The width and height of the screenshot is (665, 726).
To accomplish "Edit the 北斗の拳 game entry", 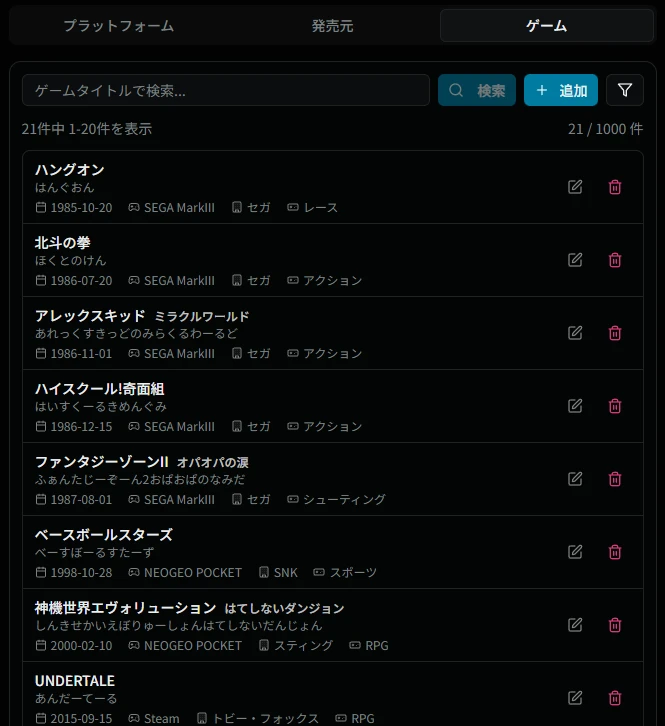I will coord(575,260).
